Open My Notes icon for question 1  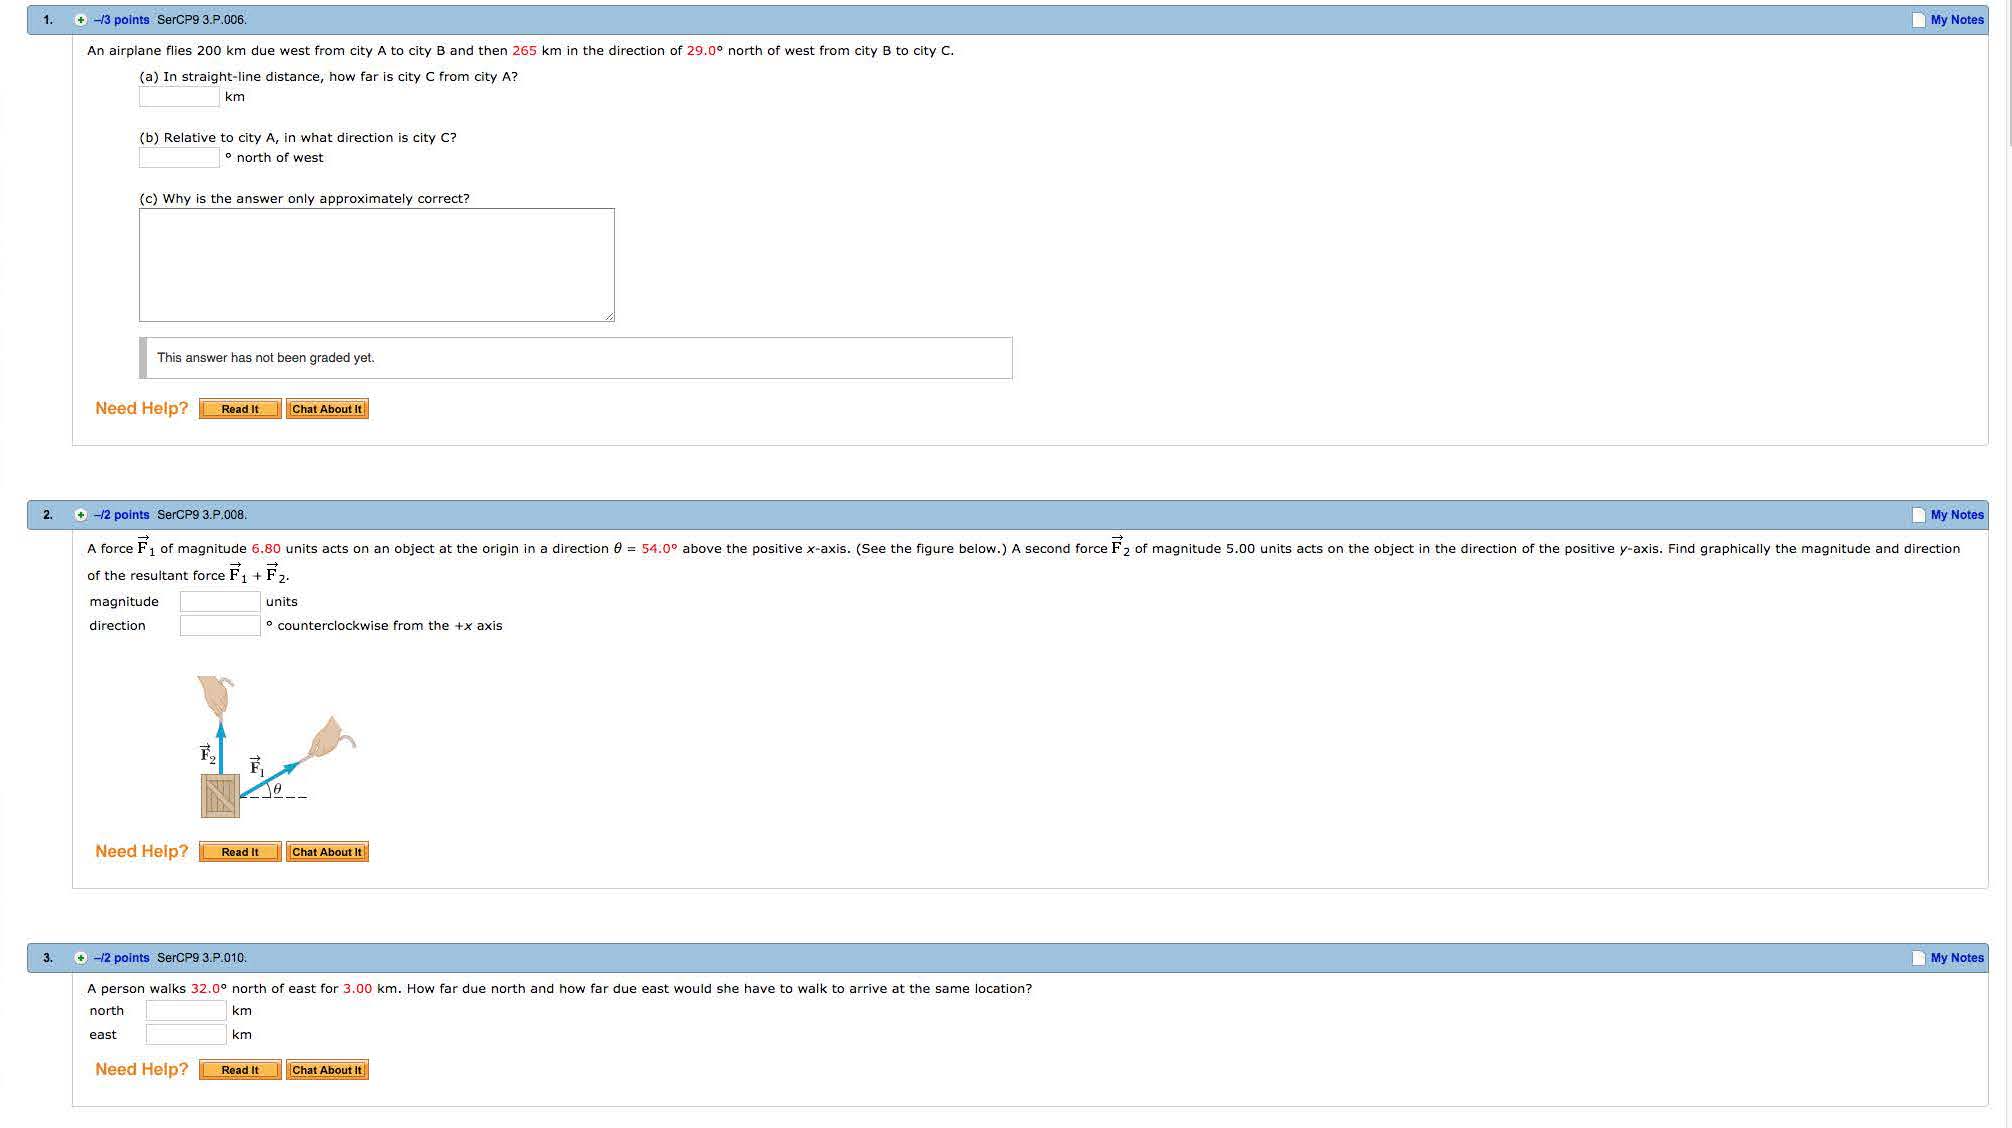pos(1918,20)
